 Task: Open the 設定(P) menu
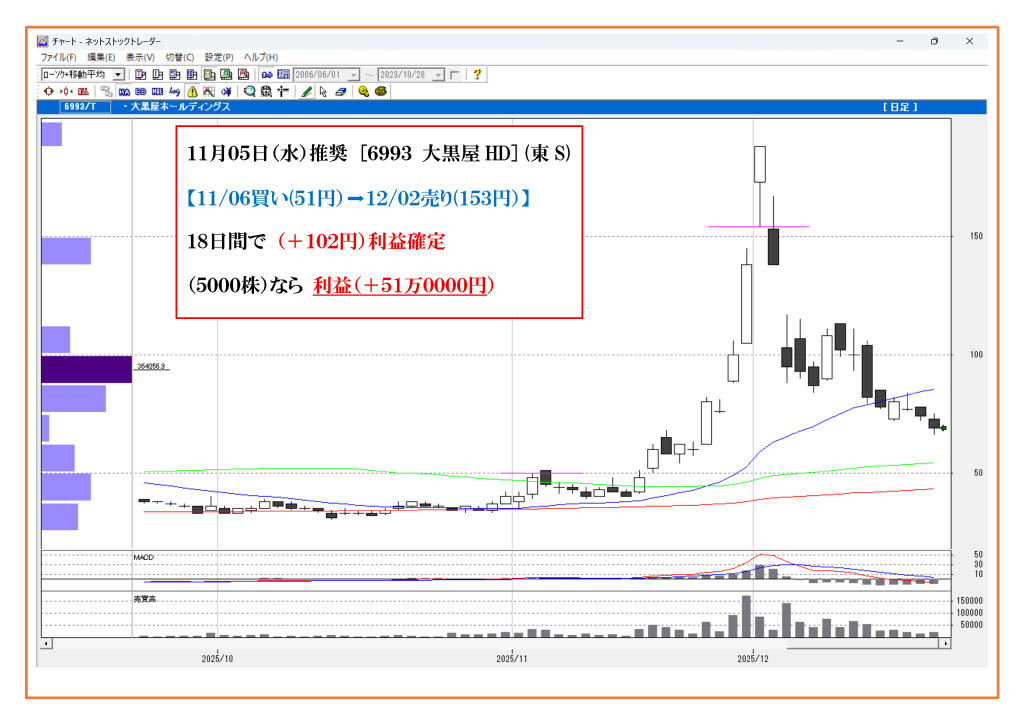coord(219,58)
